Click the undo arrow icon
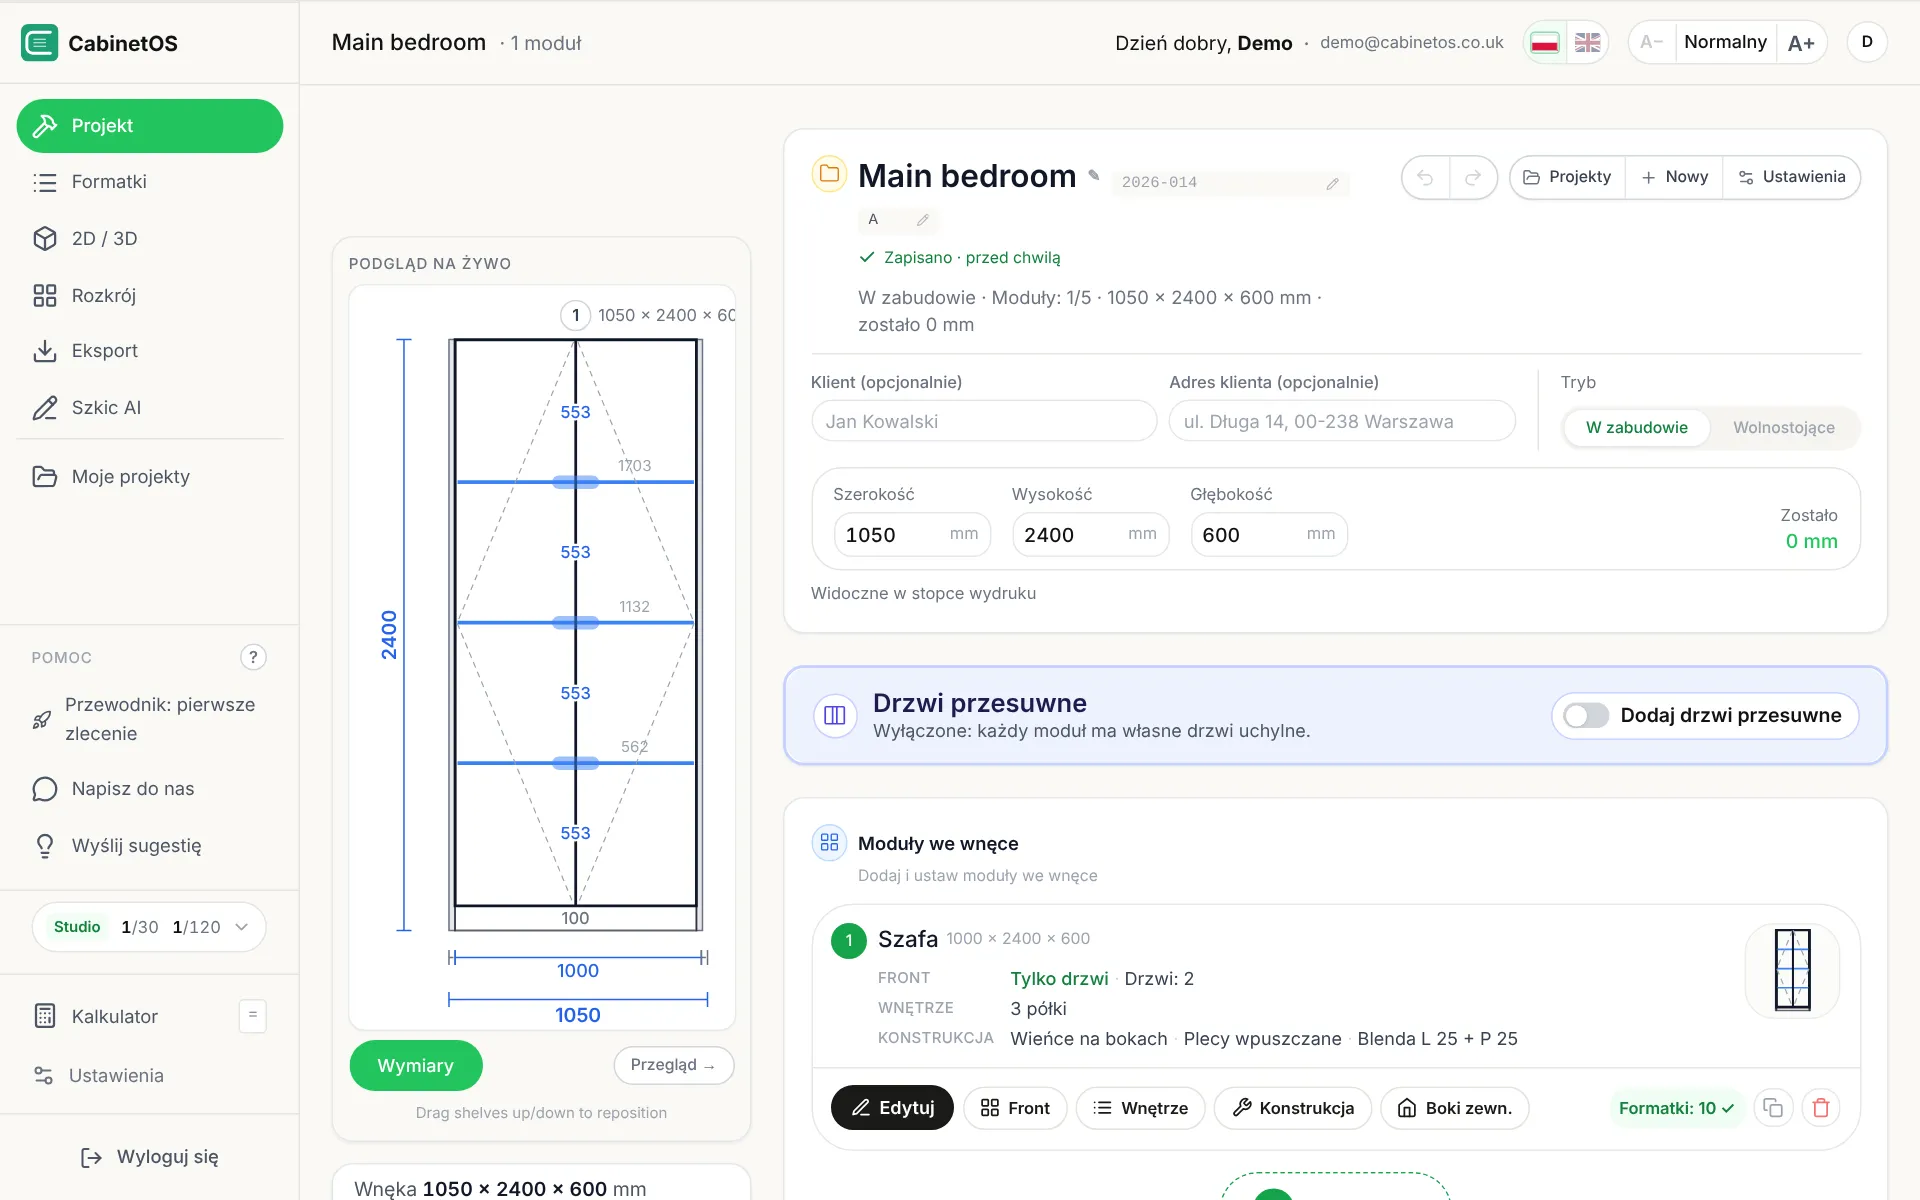 point(1425,178)
